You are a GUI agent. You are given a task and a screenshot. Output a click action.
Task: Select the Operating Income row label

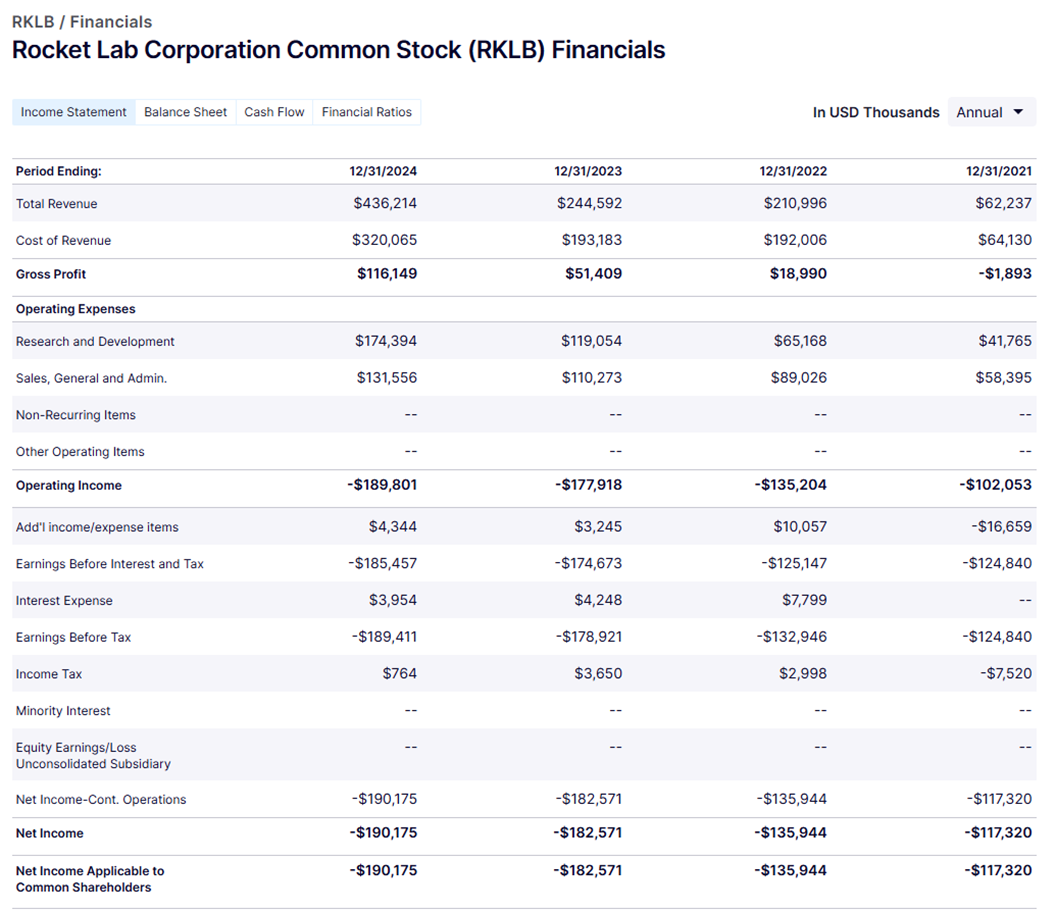click(69, 486)
